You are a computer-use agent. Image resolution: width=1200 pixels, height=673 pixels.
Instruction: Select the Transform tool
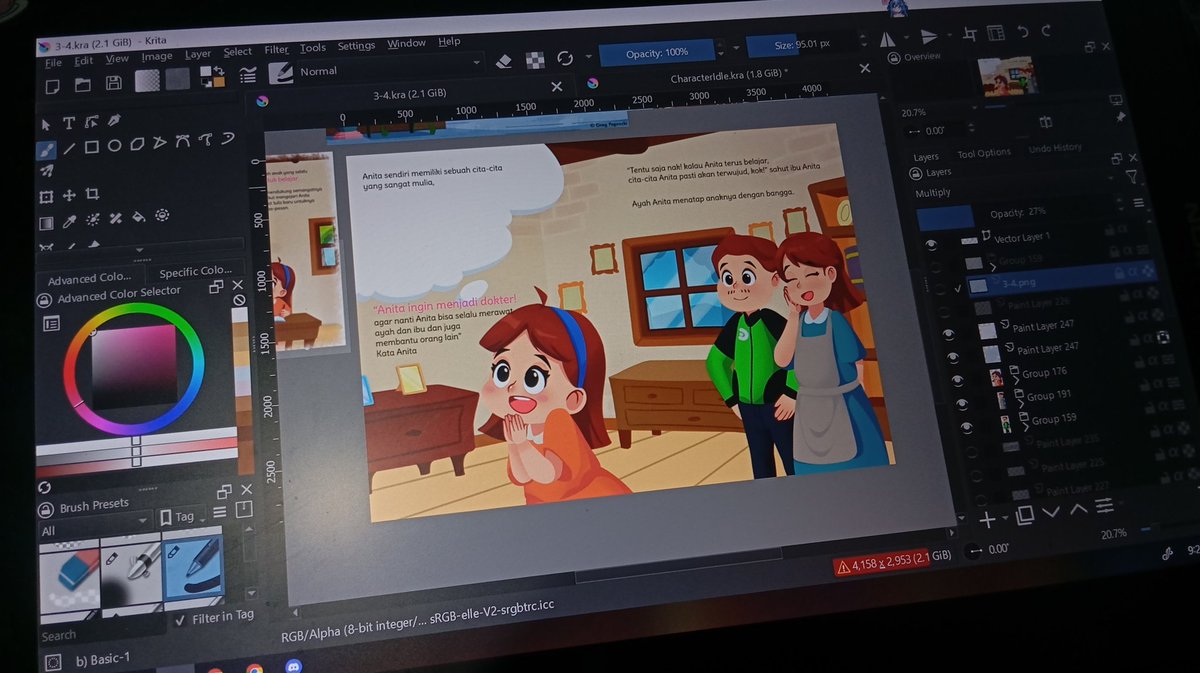[x=46, y=197]
